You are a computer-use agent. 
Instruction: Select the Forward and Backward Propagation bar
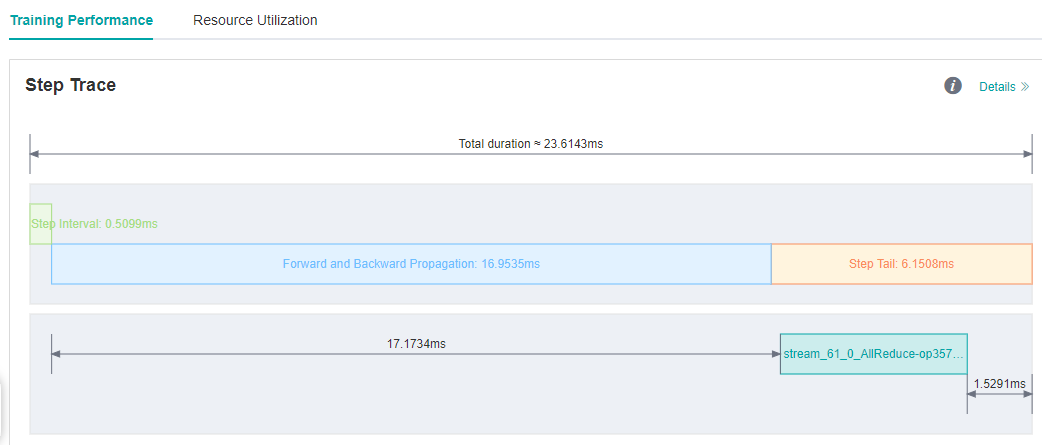tap(411, 264)
